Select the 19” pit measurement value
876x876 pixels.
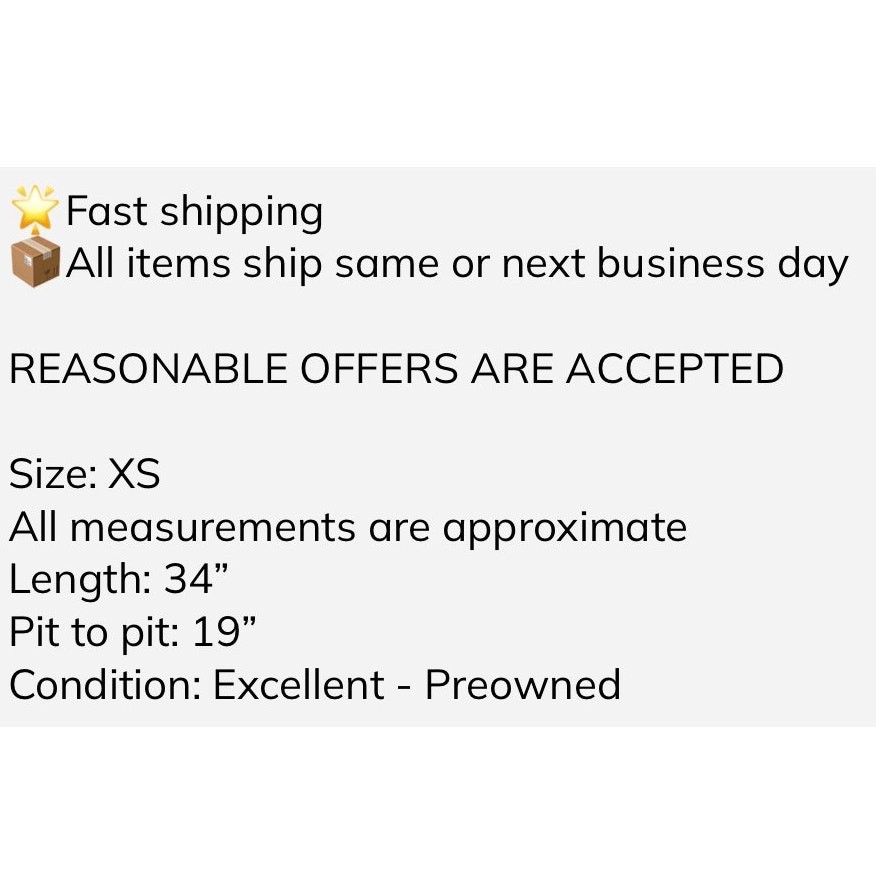pyautogui.click(x=222, y=632)
